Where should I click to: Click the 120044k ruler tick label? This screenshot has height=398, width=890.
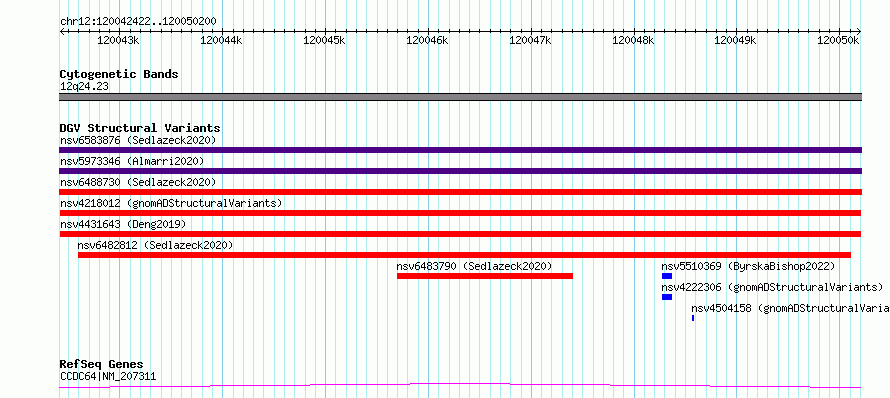(x=221, y=40)
